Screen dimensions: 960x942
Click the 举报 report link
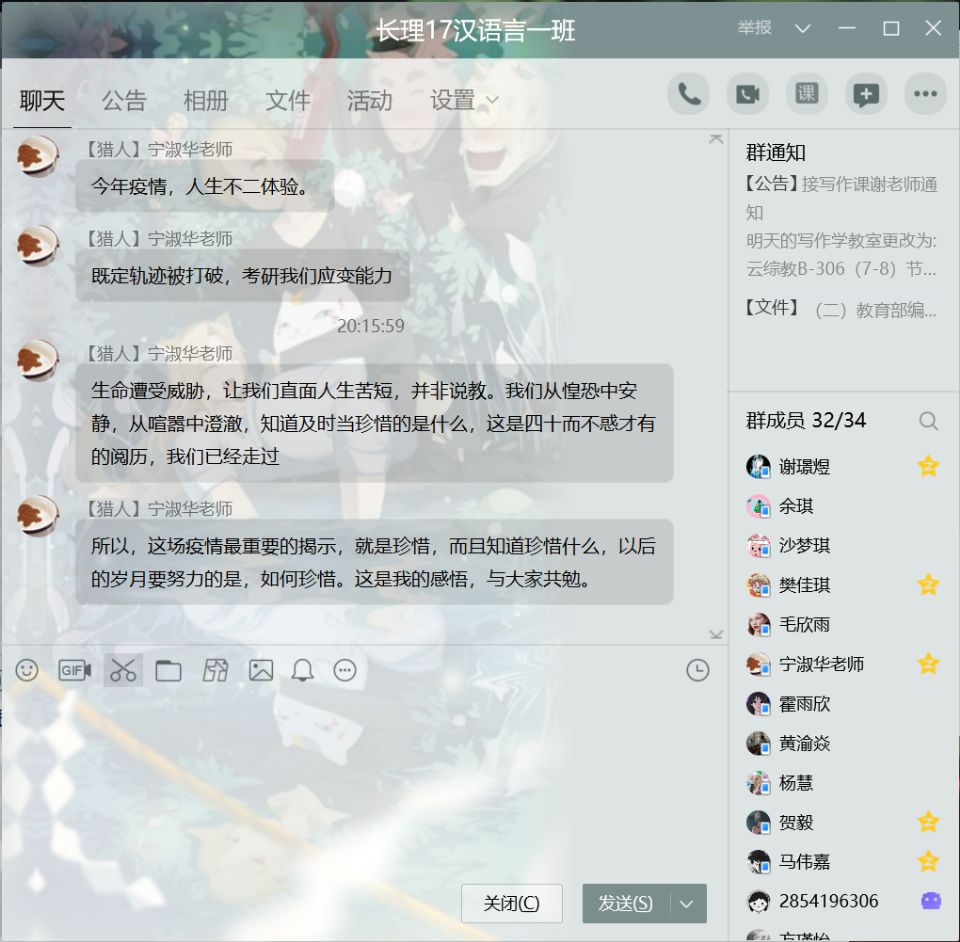click(x=755, y=28)
